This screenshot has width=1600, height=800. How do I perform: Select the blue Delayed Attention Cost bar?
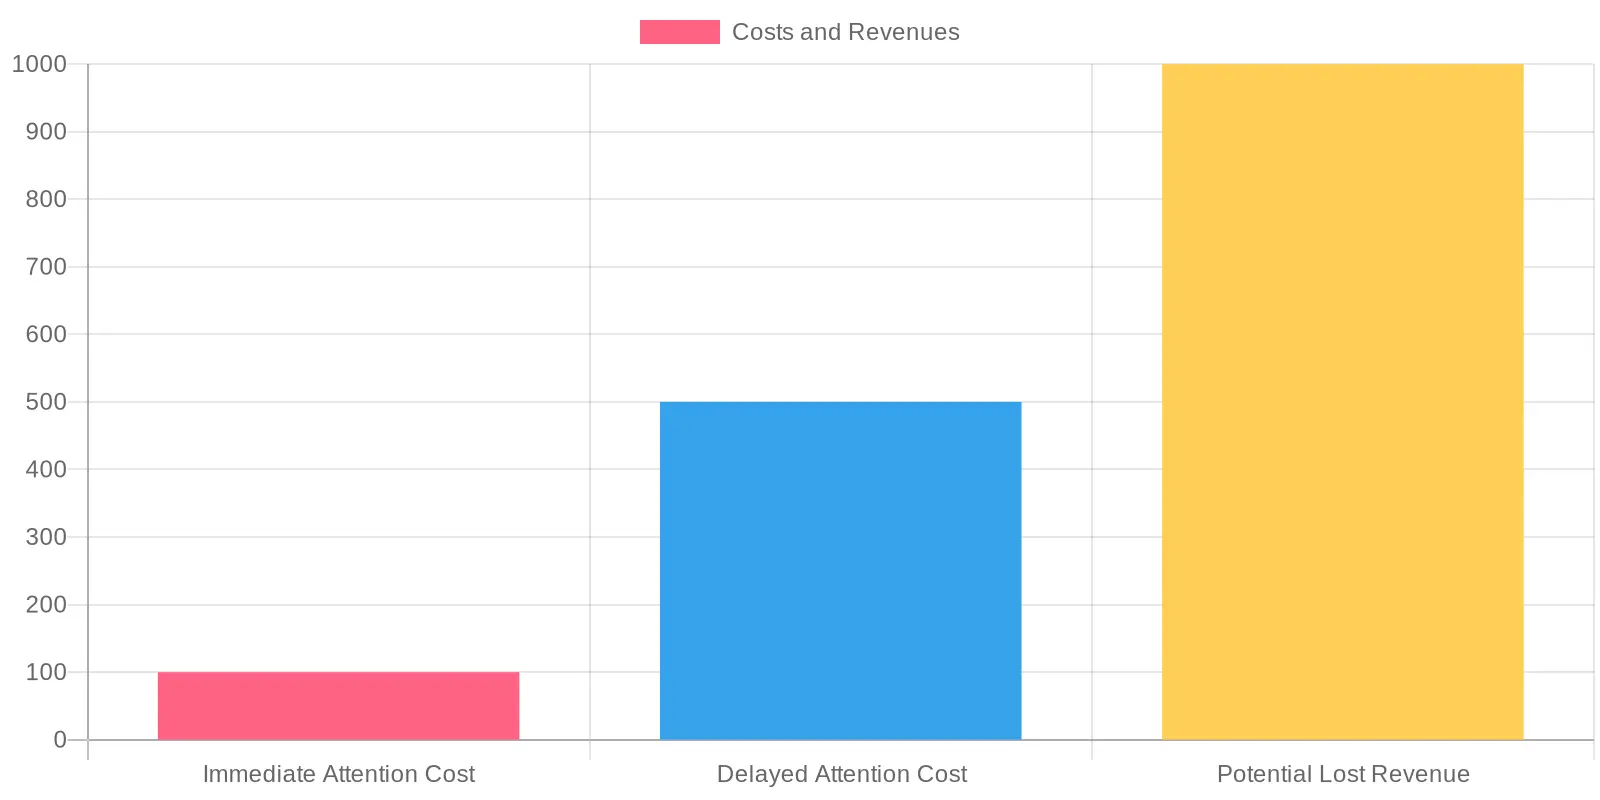(x=841, y=571)
